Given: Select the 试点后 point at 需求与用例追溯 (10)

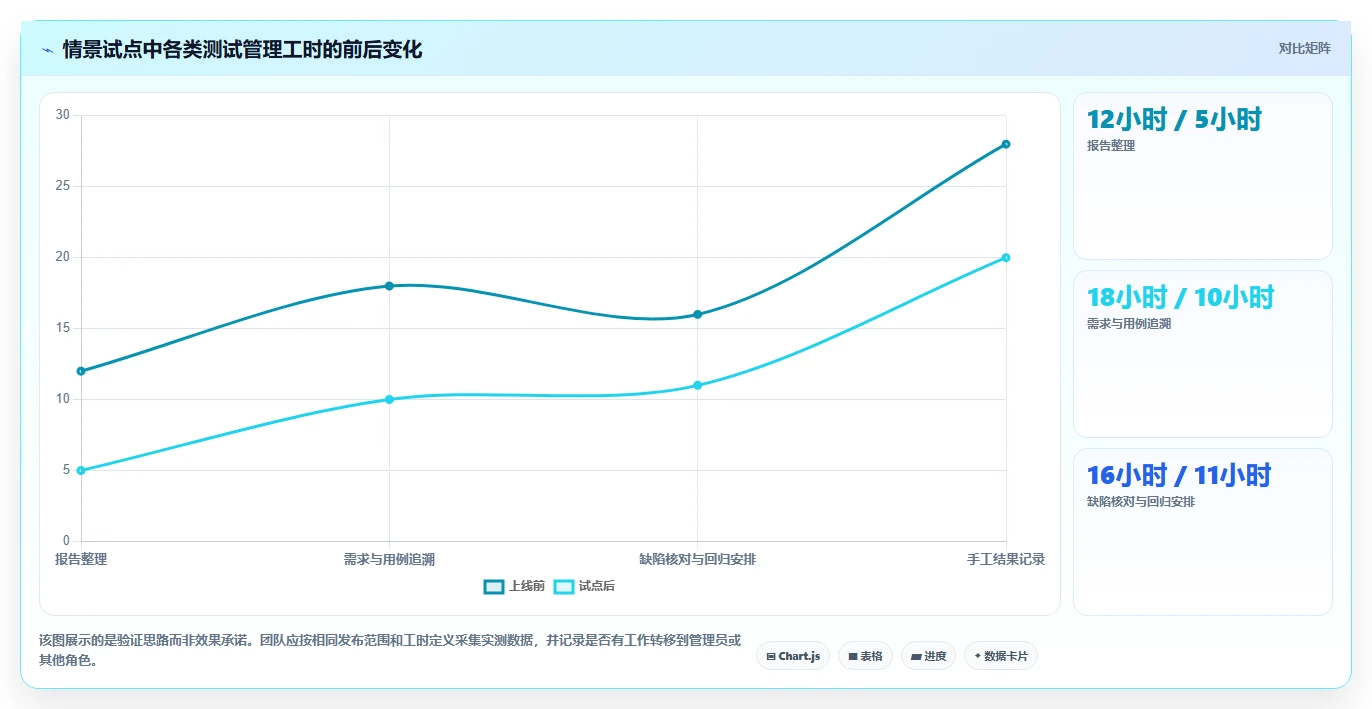Looking at the screenshot, I should pos(389,399).
